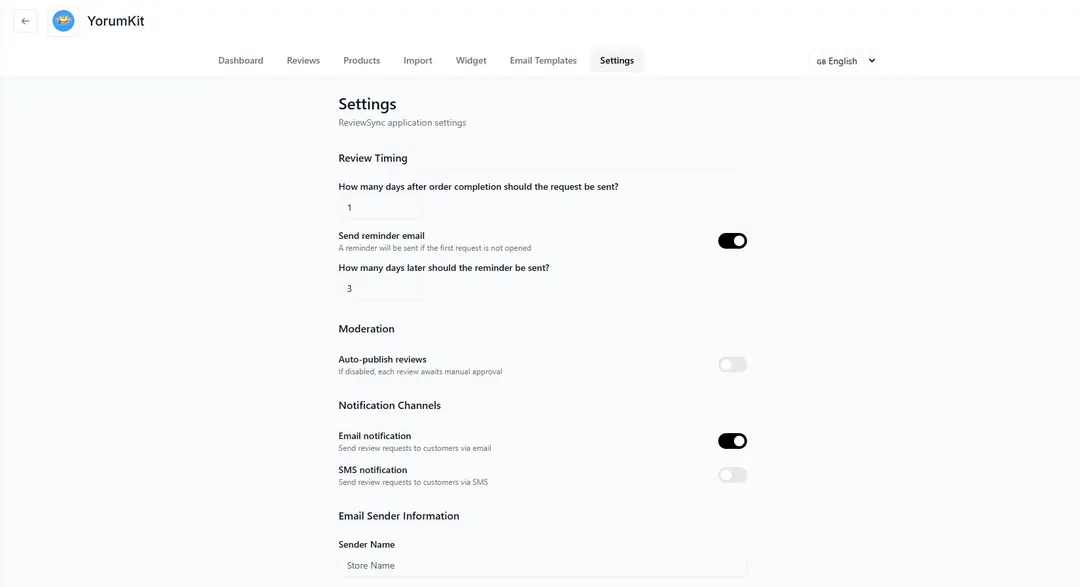Enable Auto-publish reviews toggle
Viewport: 1080px width, 587px height.
[732, 365]
